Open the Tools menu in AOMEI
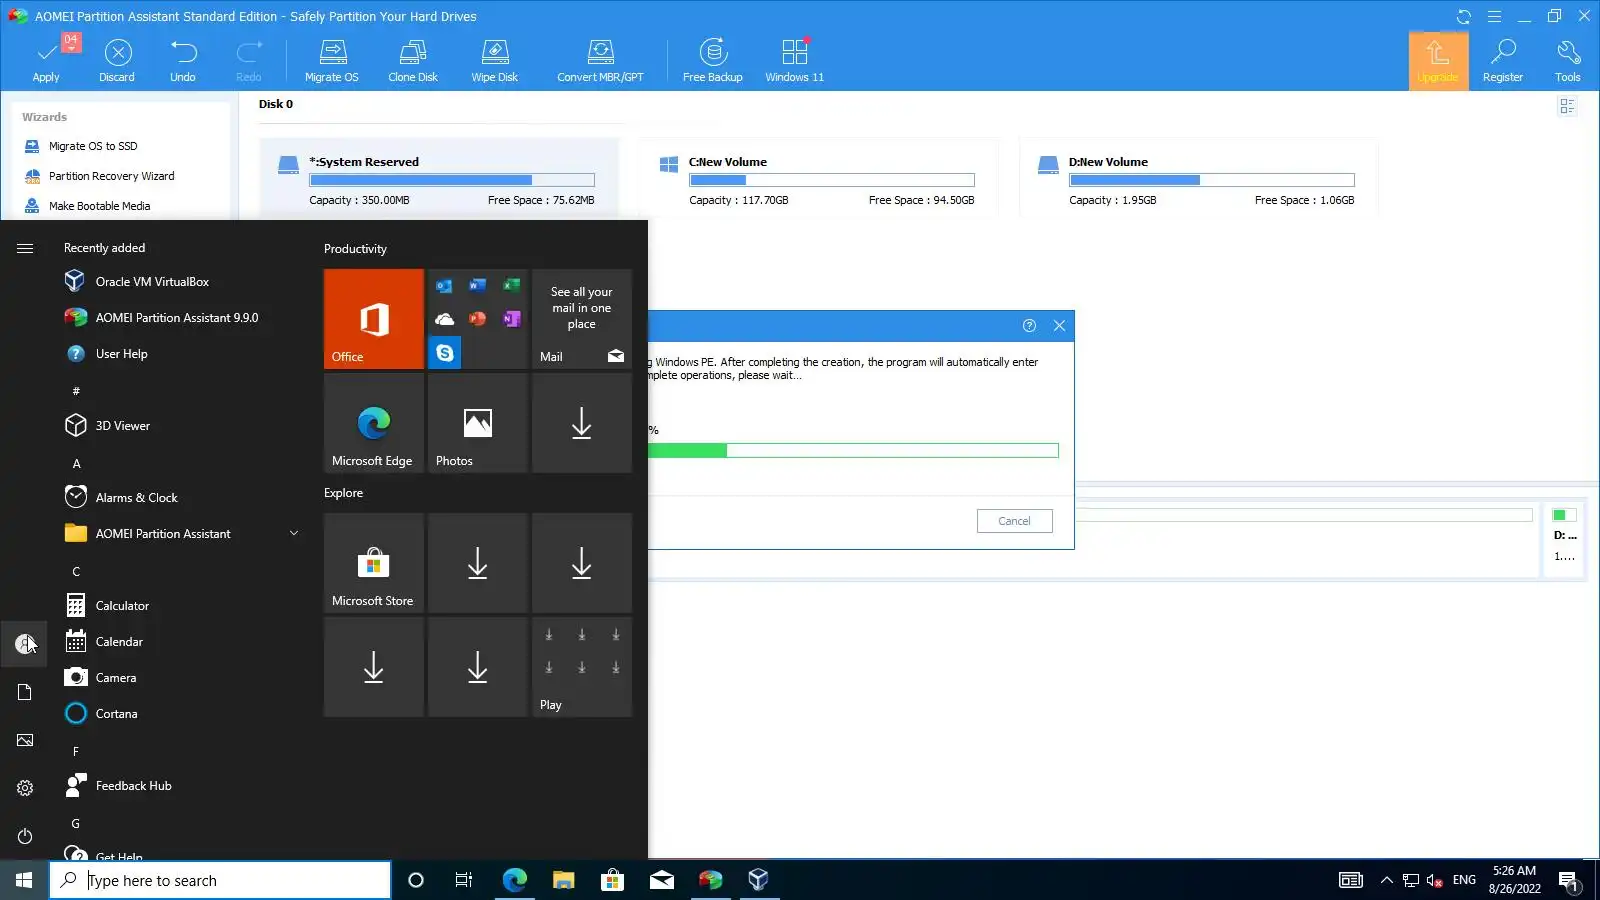 point(1568,61)
